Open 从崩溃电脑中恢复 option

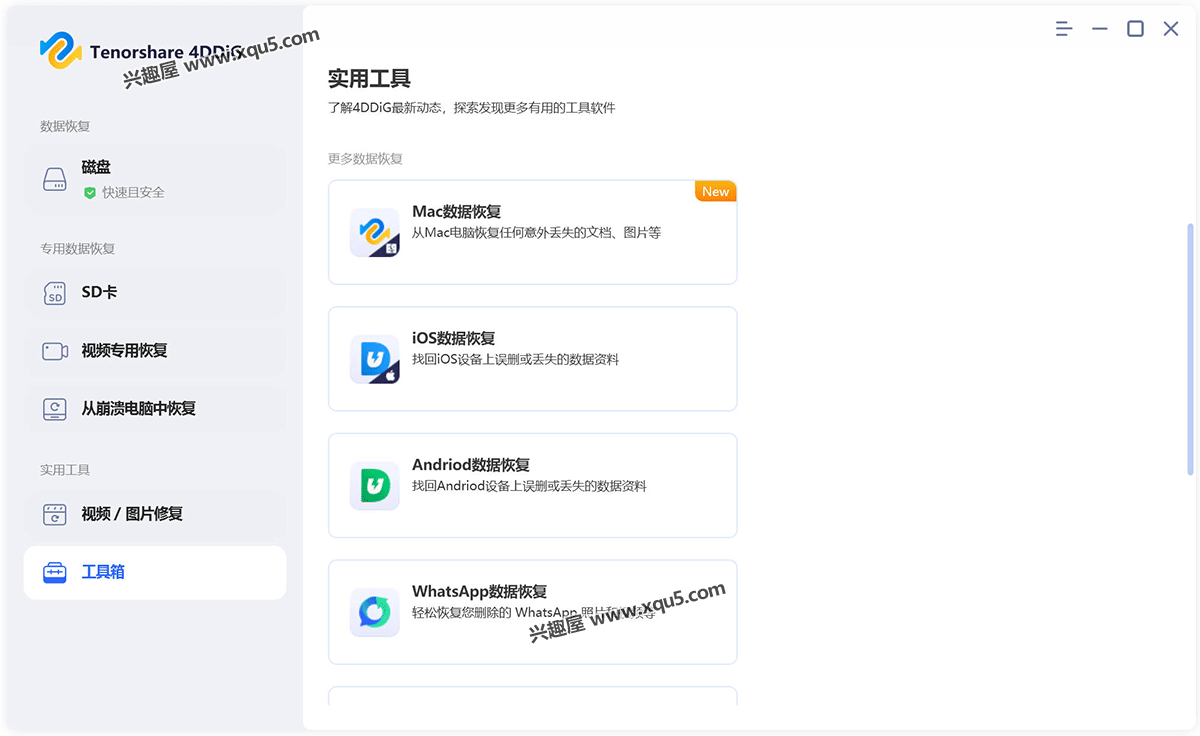tap(138, 409)
